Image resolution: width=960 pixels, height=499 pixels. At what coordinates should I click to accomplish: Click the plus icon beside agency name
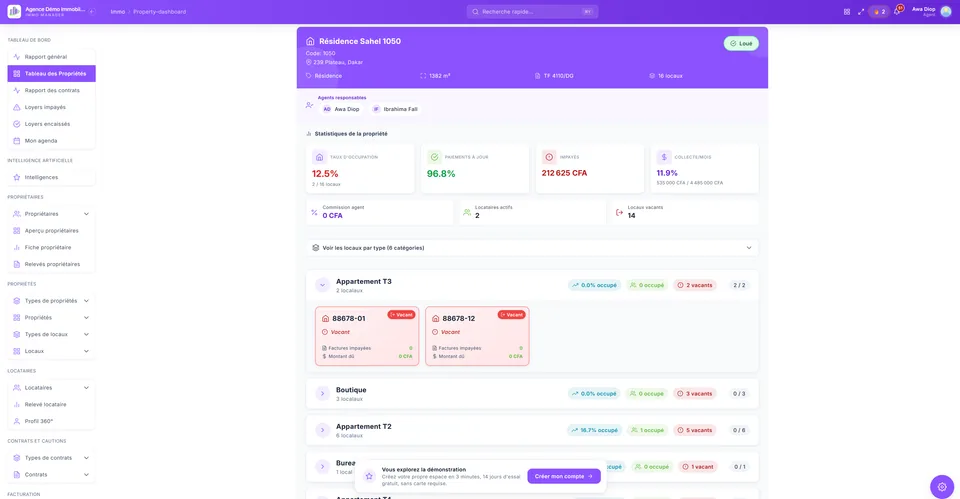click(92, 12)
